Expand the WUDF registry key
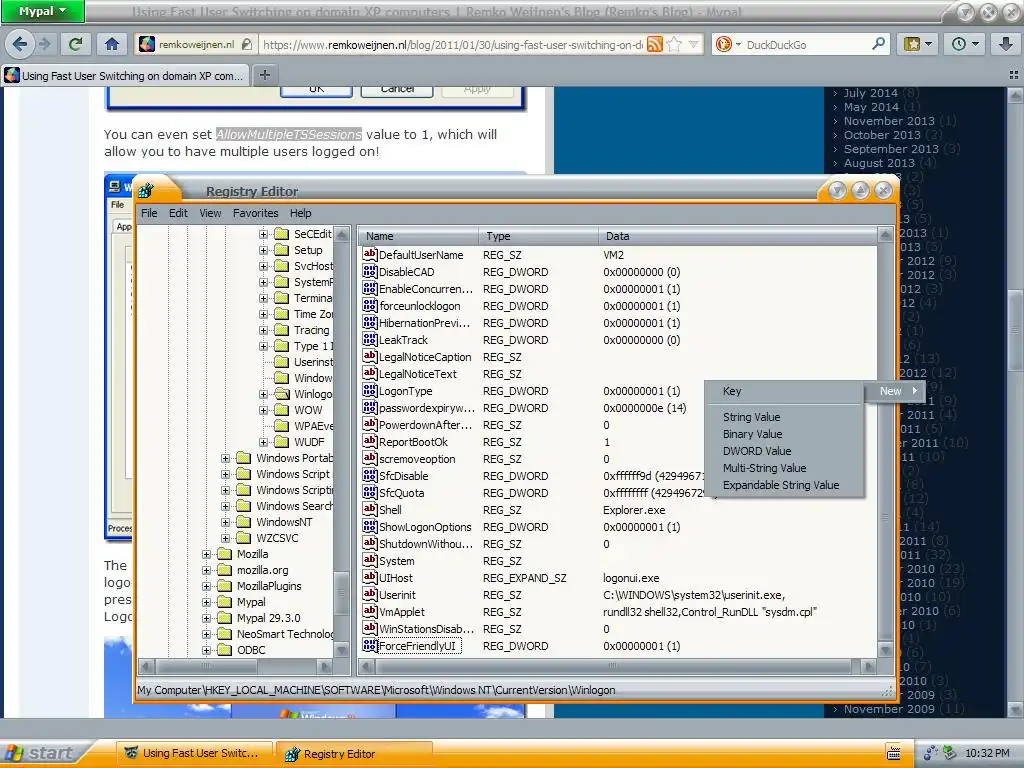Viewport: 1024px width, 768px height. pyautogui.click(x=263, y=442)
